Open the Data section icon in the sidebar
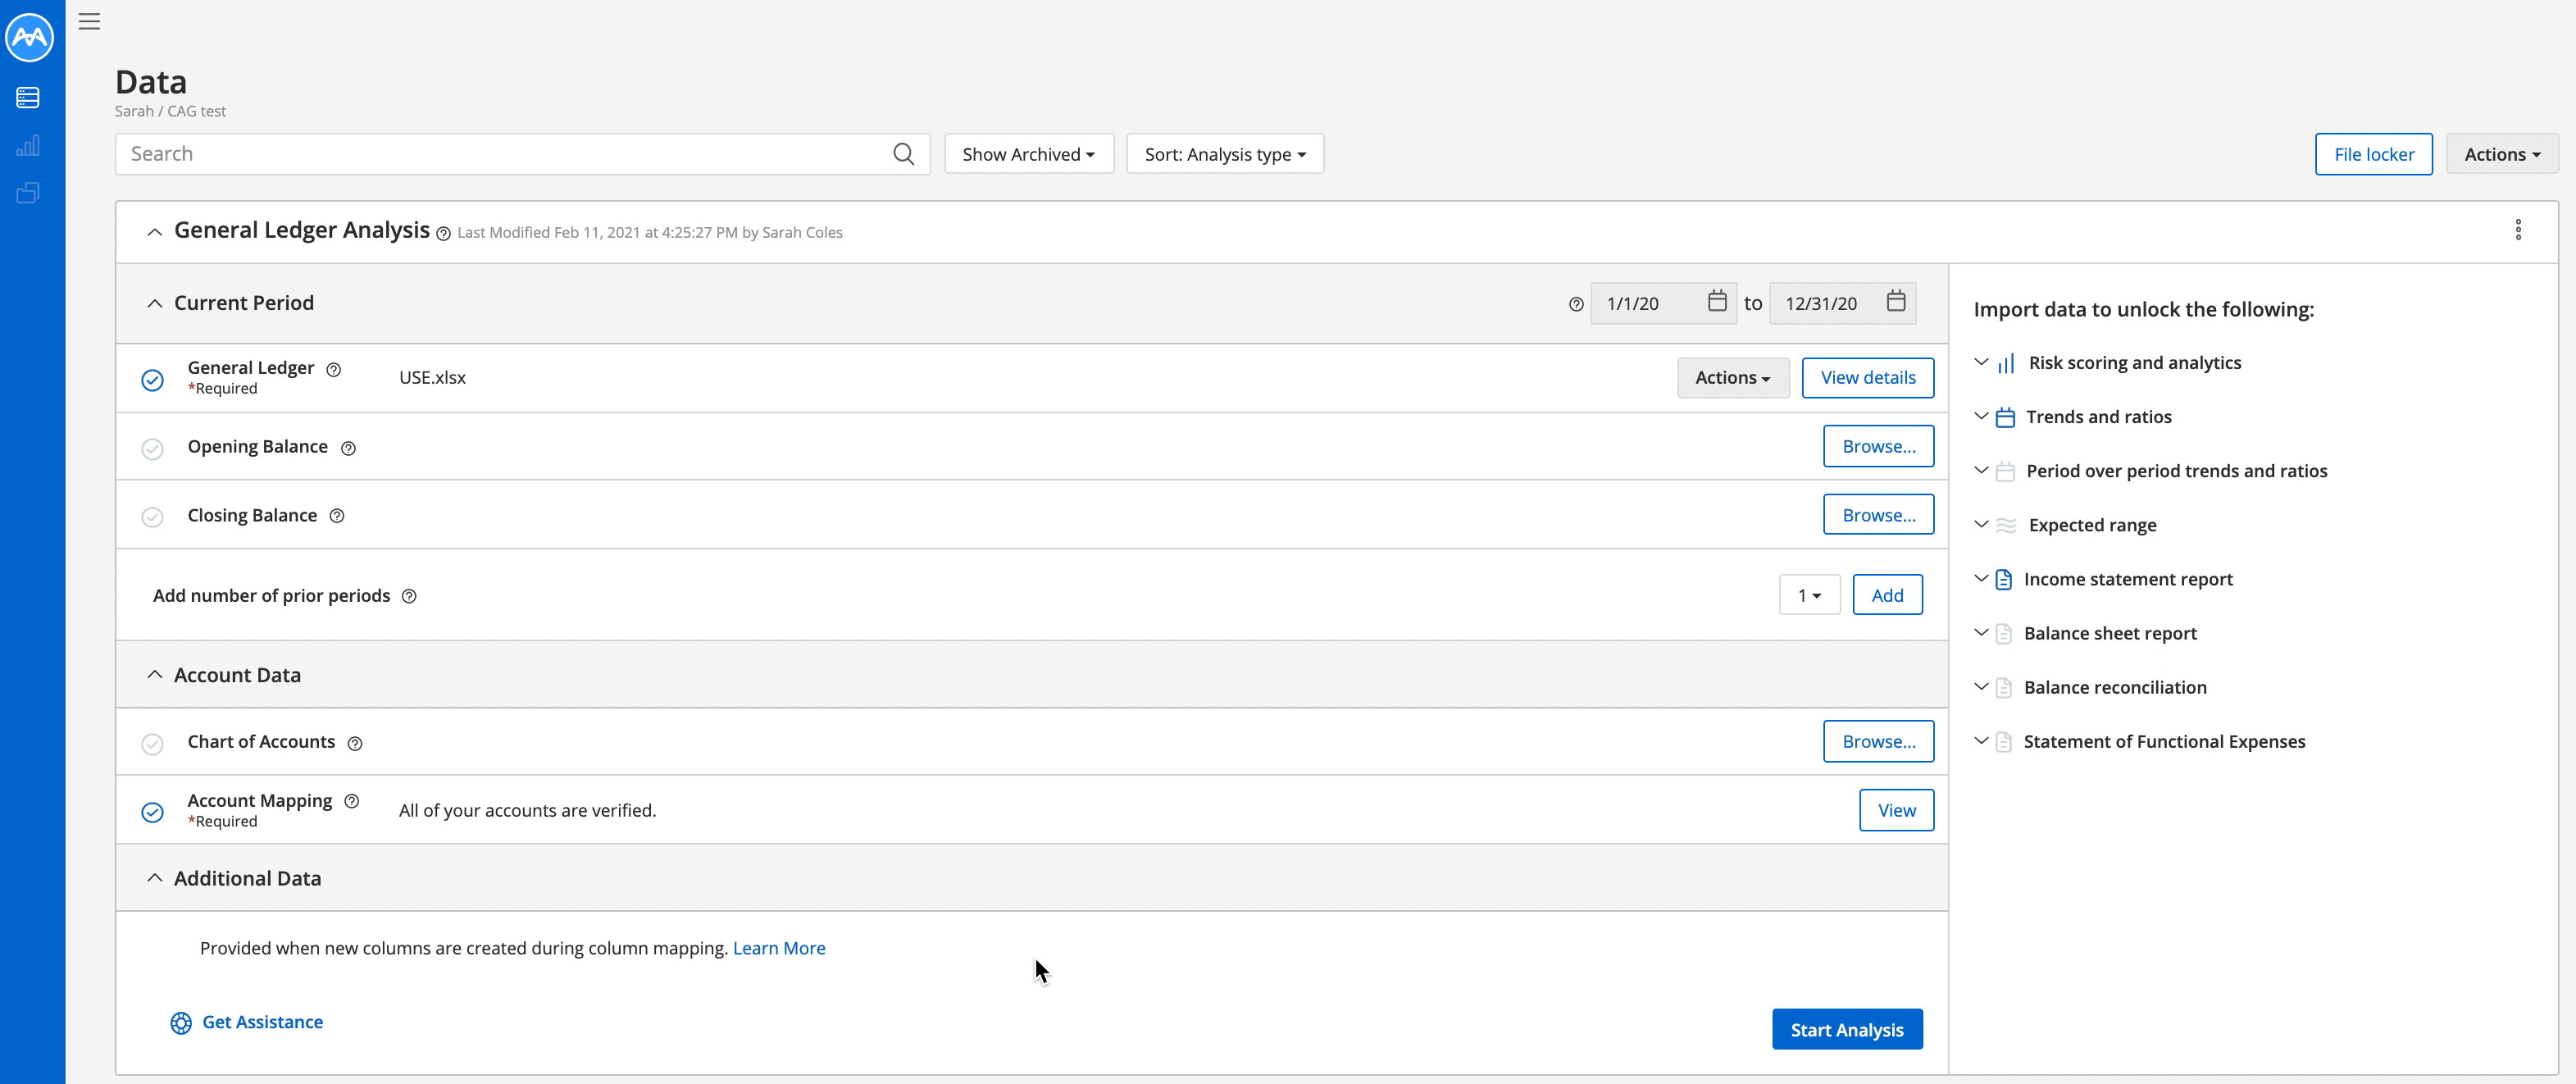Image resolution: width=2576 pixels, height=1084 pixels. click(x=28, y=97)
